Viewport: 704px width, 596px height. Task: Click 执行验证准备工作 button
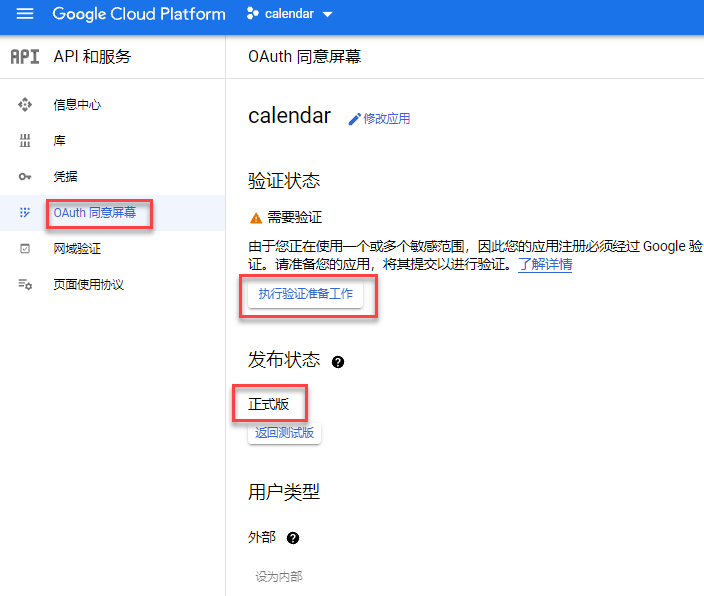(305, 294)
